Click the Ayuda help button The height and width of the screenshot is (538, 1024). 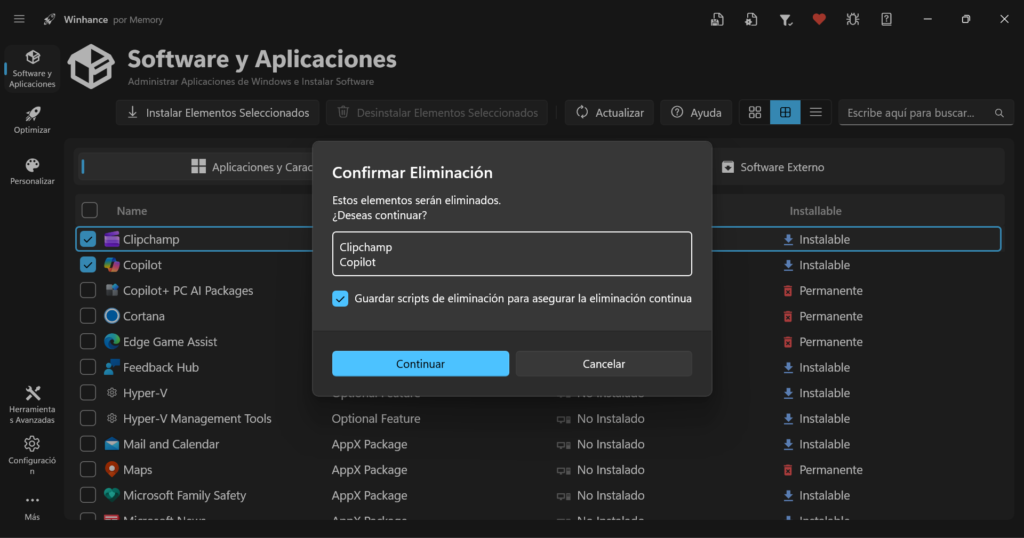pyautogui.click(x=696, y=112)
